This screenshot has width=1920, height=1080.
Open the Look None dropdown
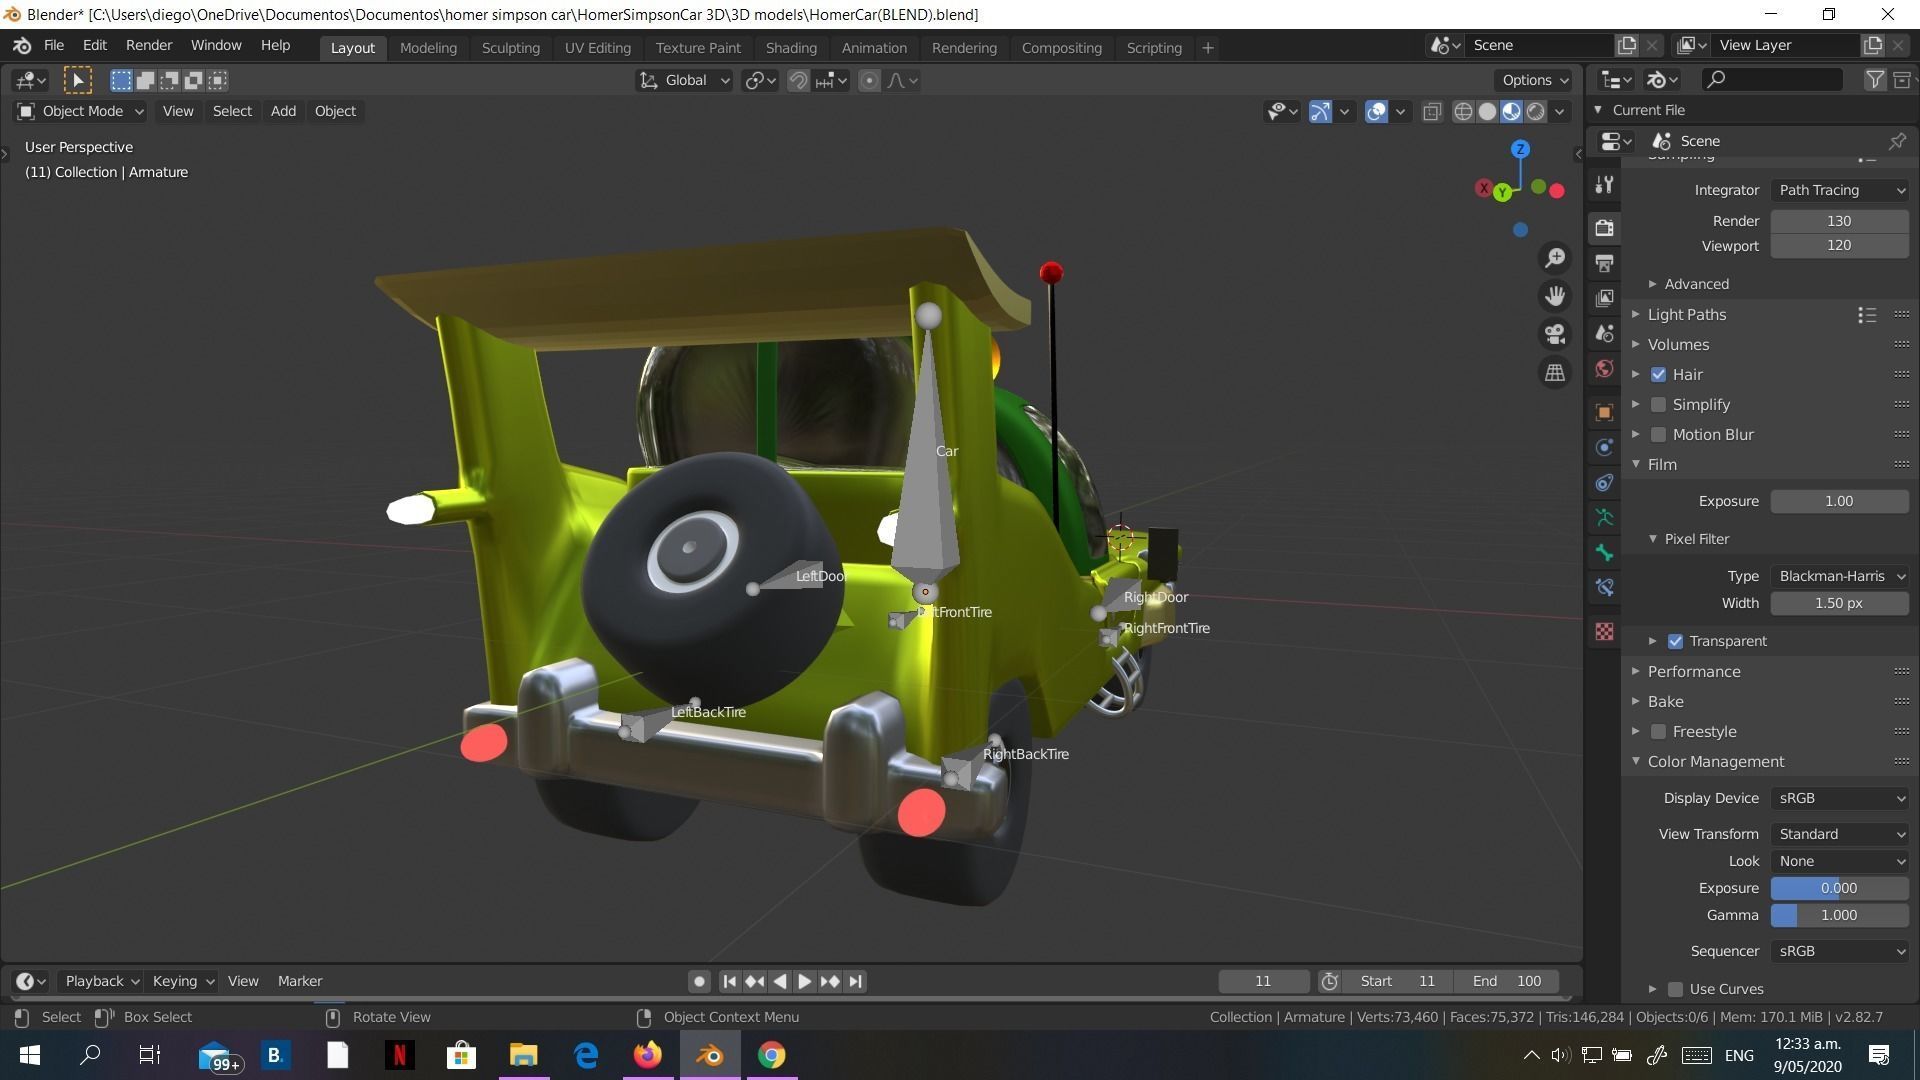click(x=1840, y=861)
